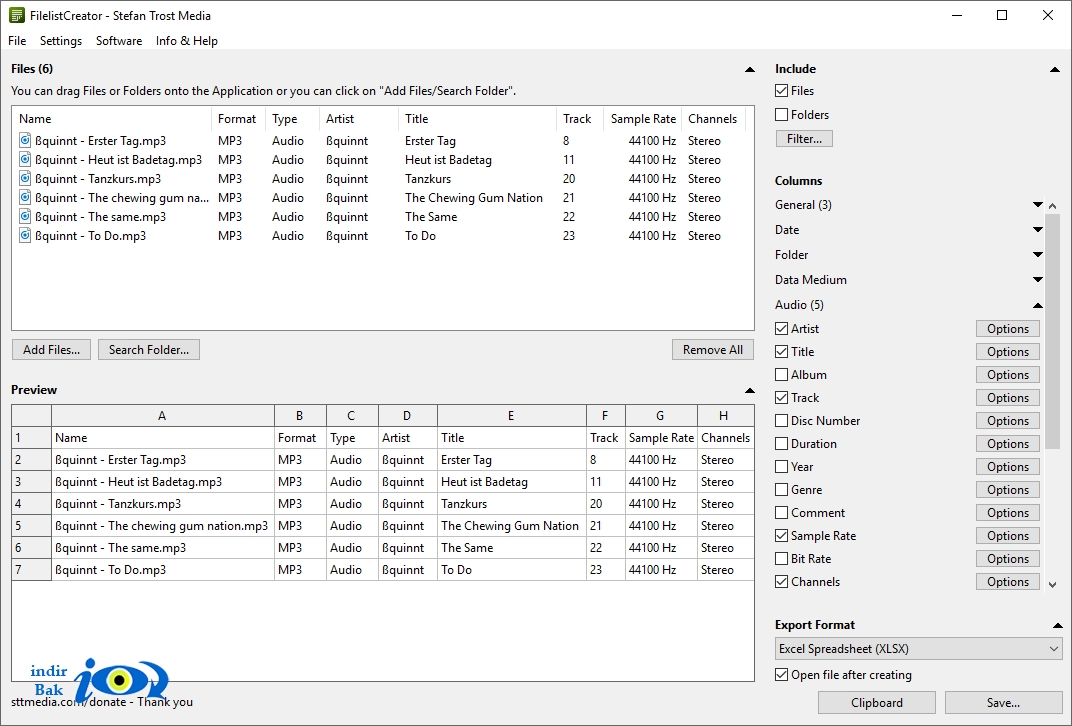This screenshot has width=1072, height=726.
Task: Toggle Open file after creating checkbox
Action: (x=781, y=675)
